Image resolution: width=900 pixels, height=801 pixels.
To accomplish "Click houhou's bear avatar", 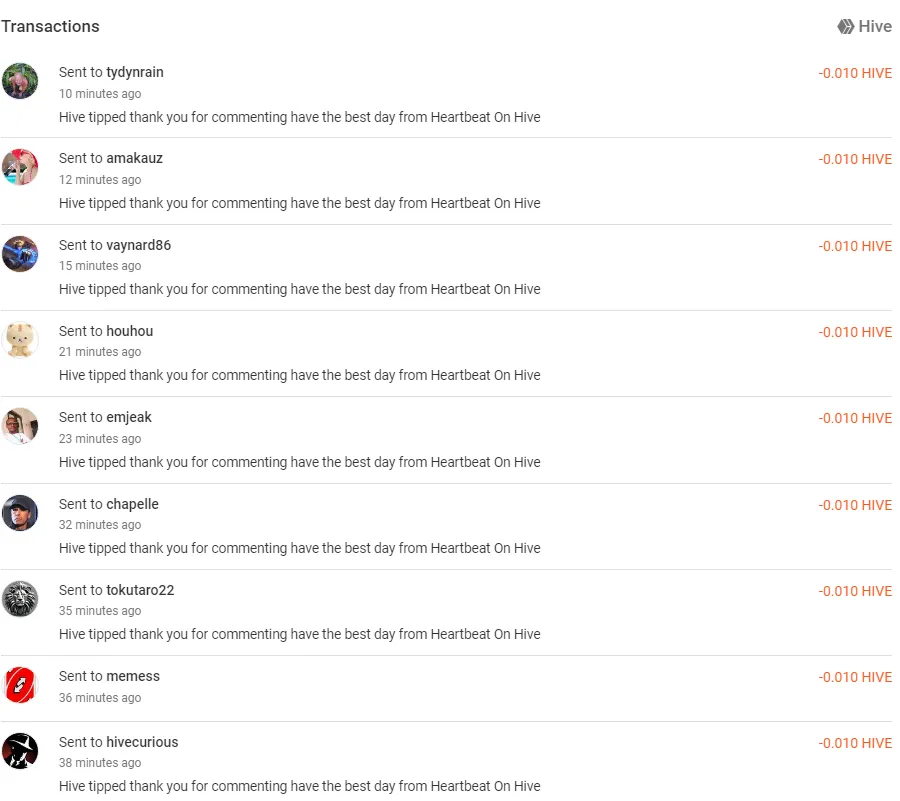I will (x=20, y=340).
